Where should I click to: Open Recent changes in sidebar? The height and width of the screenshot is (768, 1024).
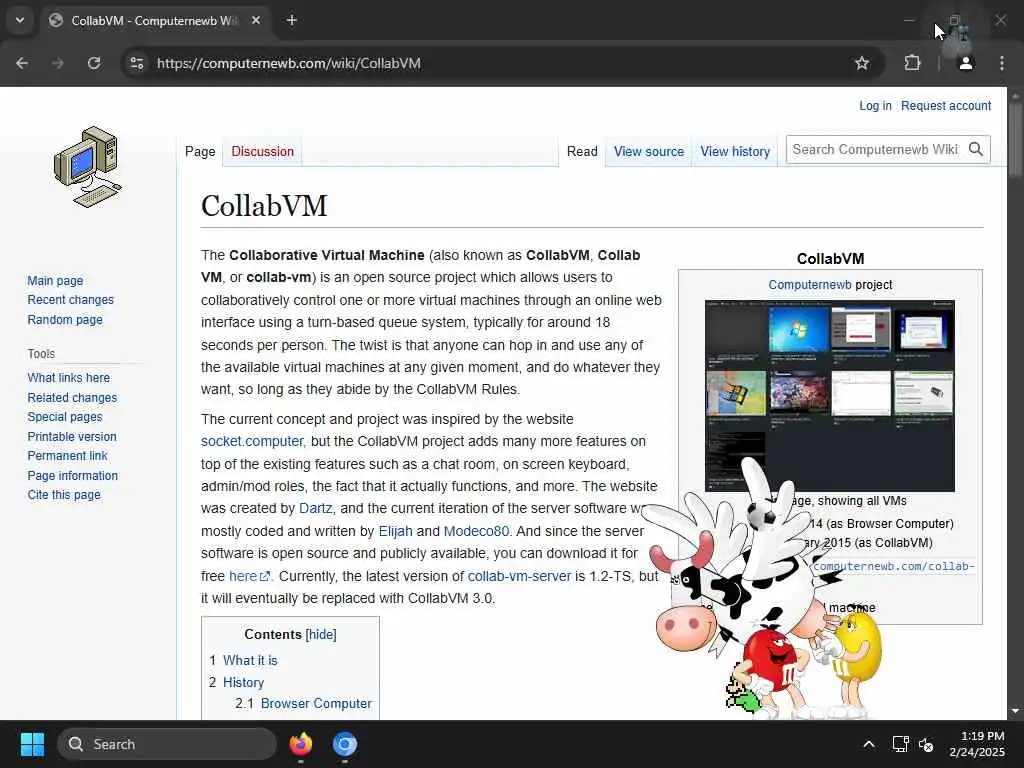click(x=71, y=300)
